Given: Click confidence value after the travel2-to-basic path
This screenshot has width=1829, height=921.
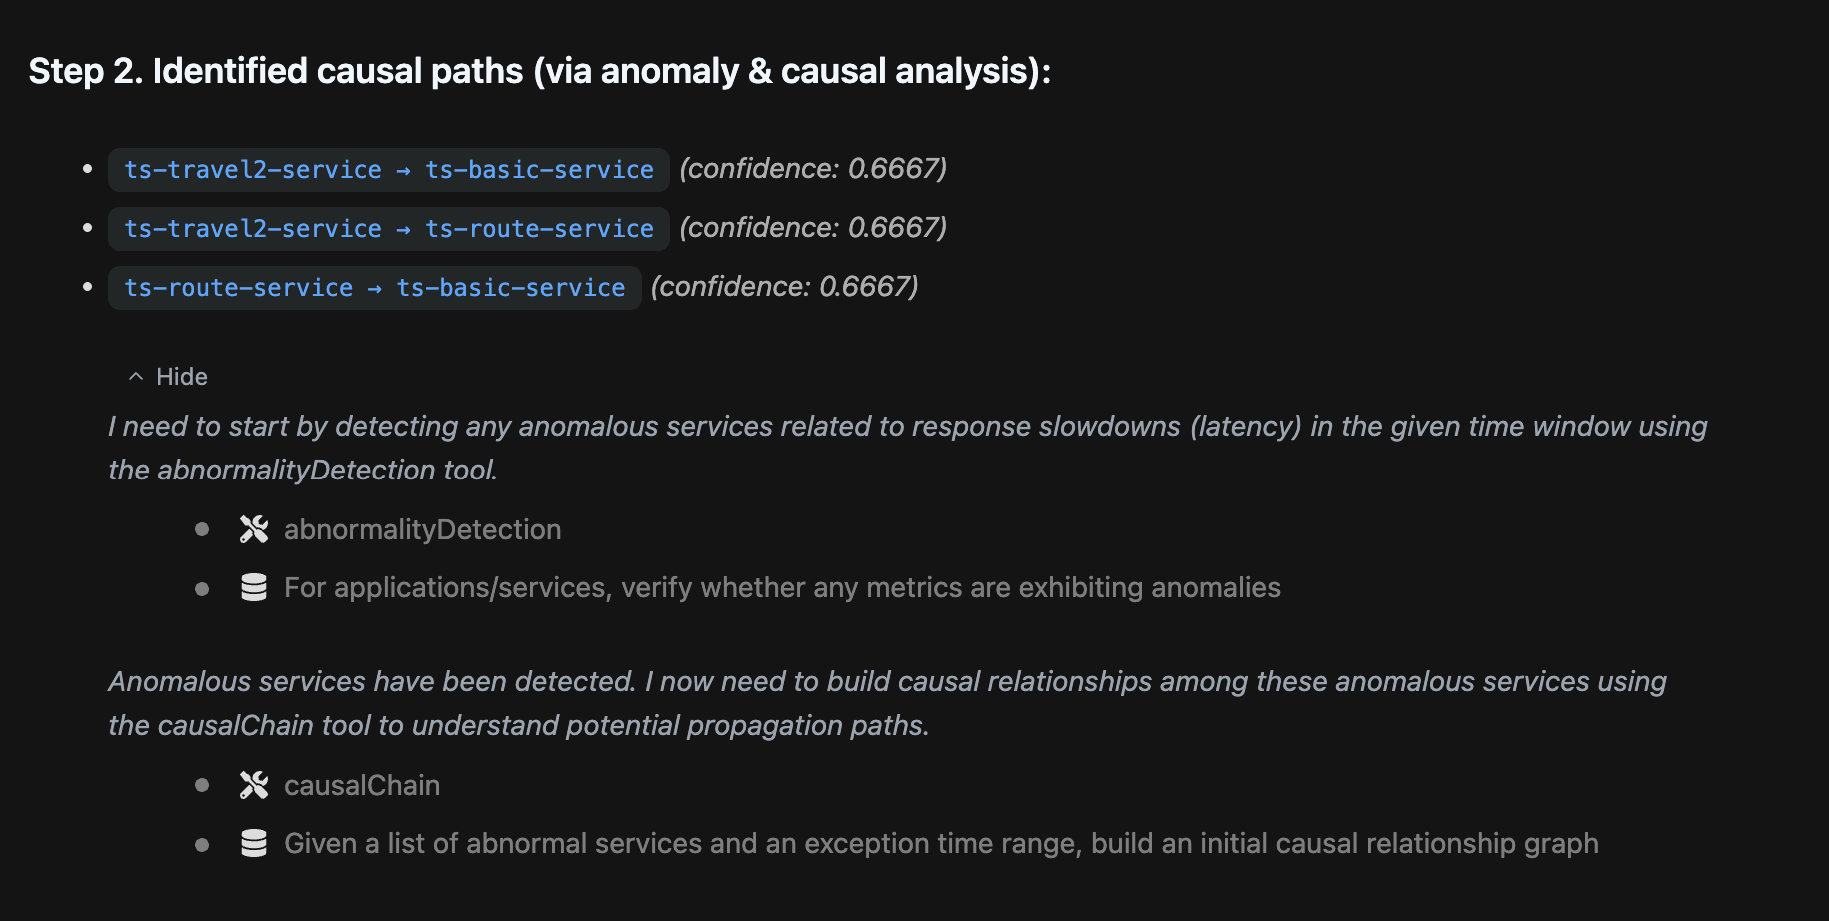Looking at the screenshot, I should (813, 169).
